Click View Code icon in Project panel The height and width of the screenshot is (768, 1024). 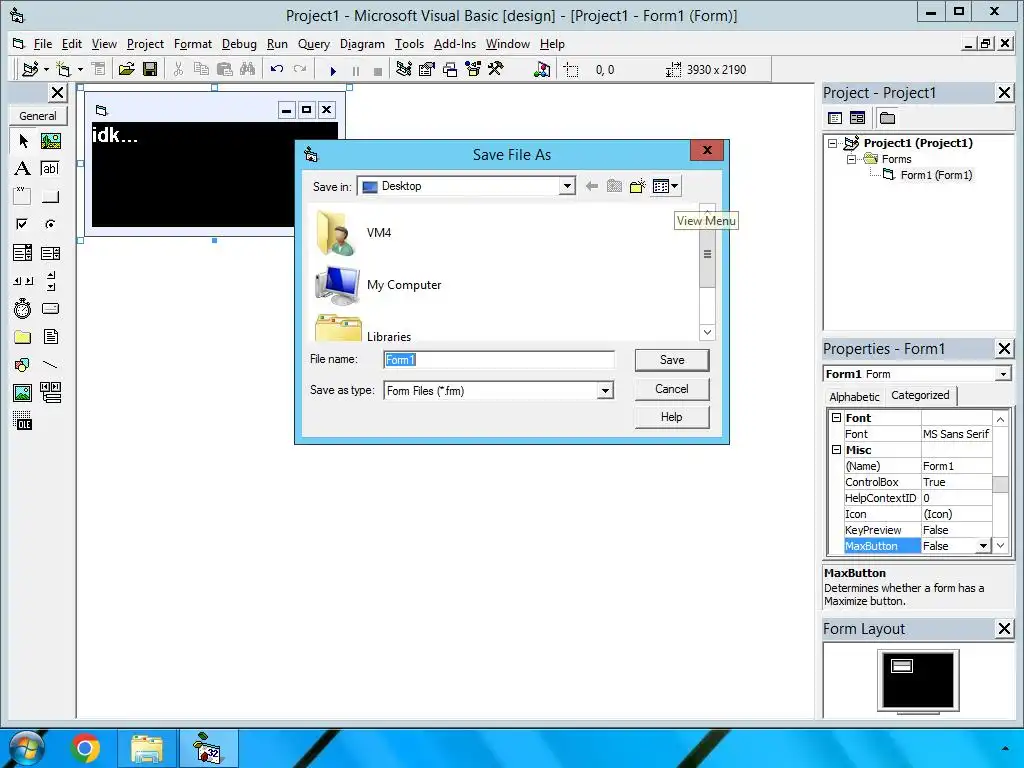click(835, 118)
